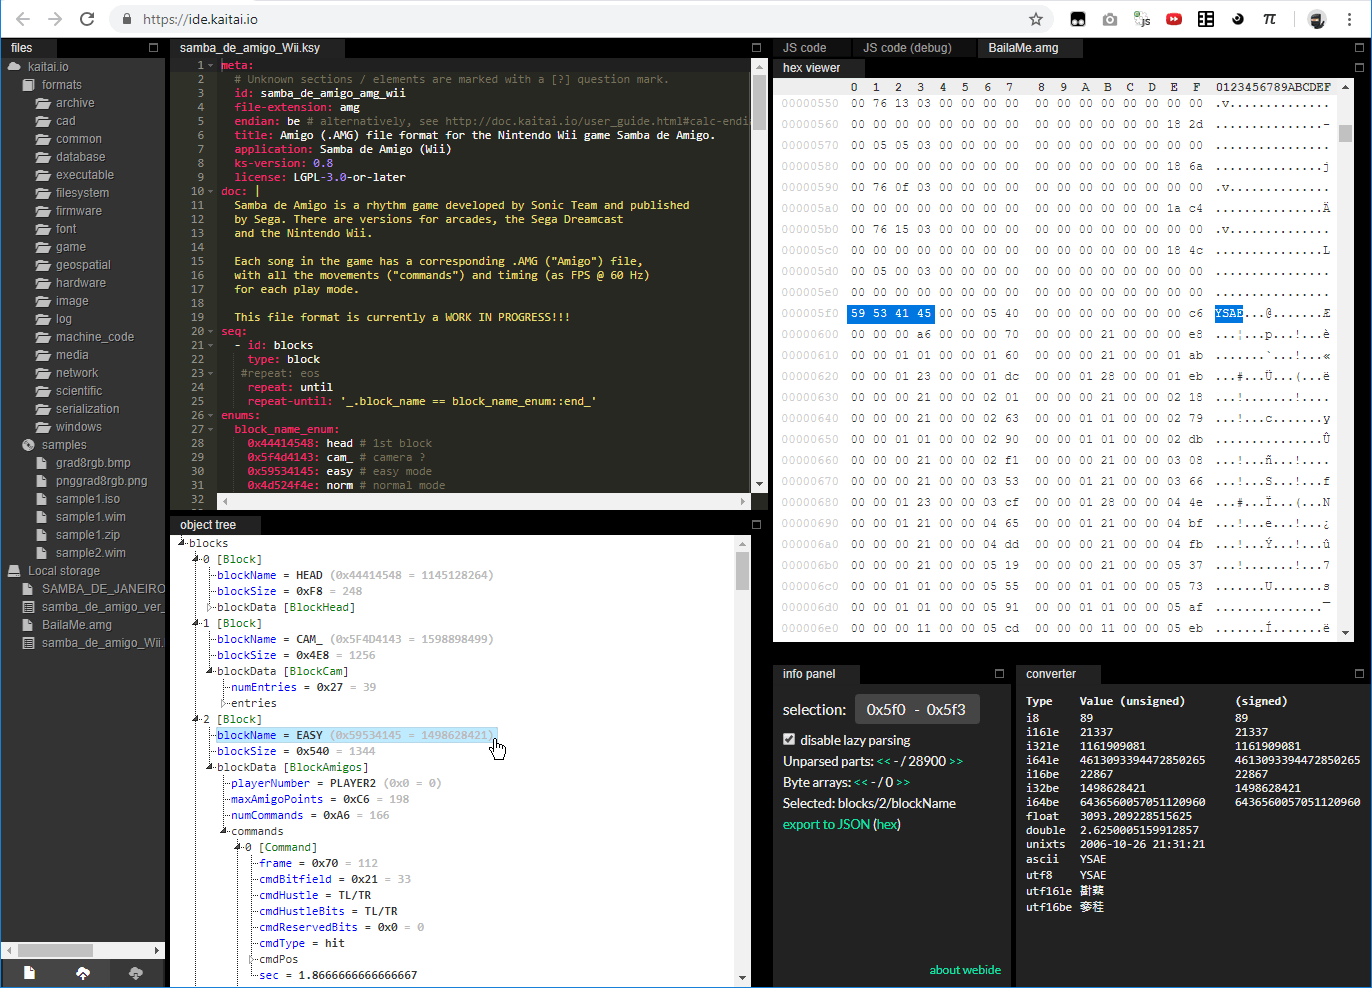The image size is (1372, 988).
Task: Collapse the commands node
Action: pyautogui.click(x=224, y=831)
